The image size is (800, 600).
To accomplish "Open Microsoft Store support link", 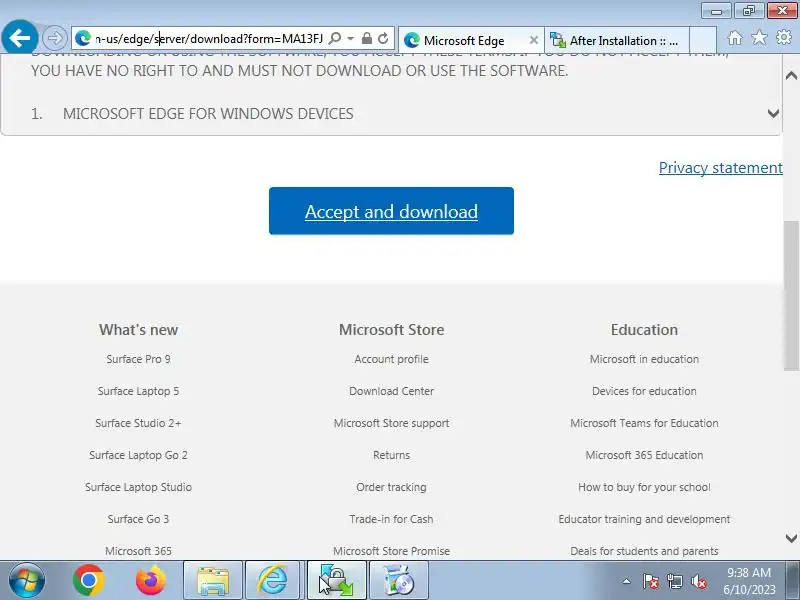I will [x=391, y=423].
